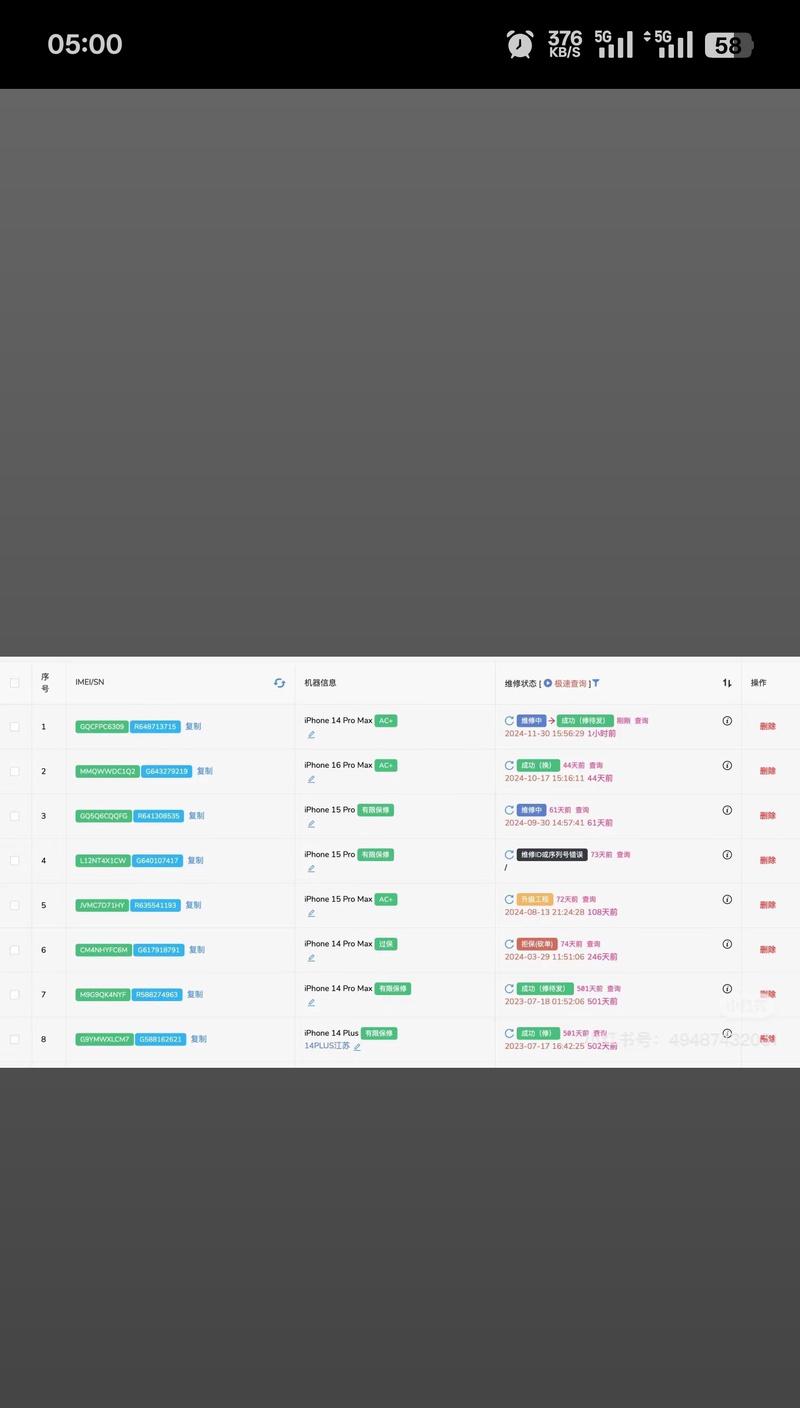The height and width of the screenshot is (1408, 800).
Task: Click the green serial tag GQCFPC6309
Action: (x=102, y=727)
